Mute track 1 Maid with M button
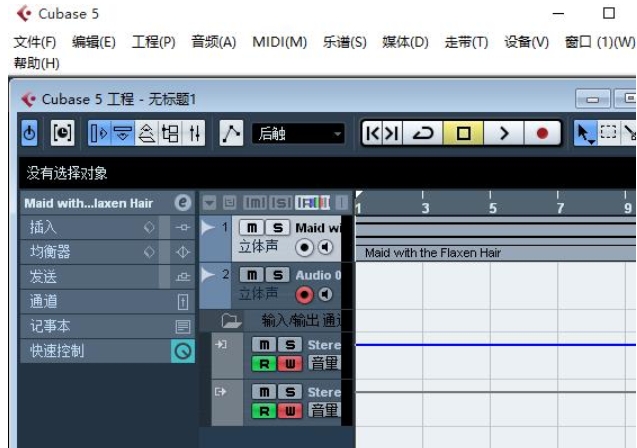 [252, 227]
